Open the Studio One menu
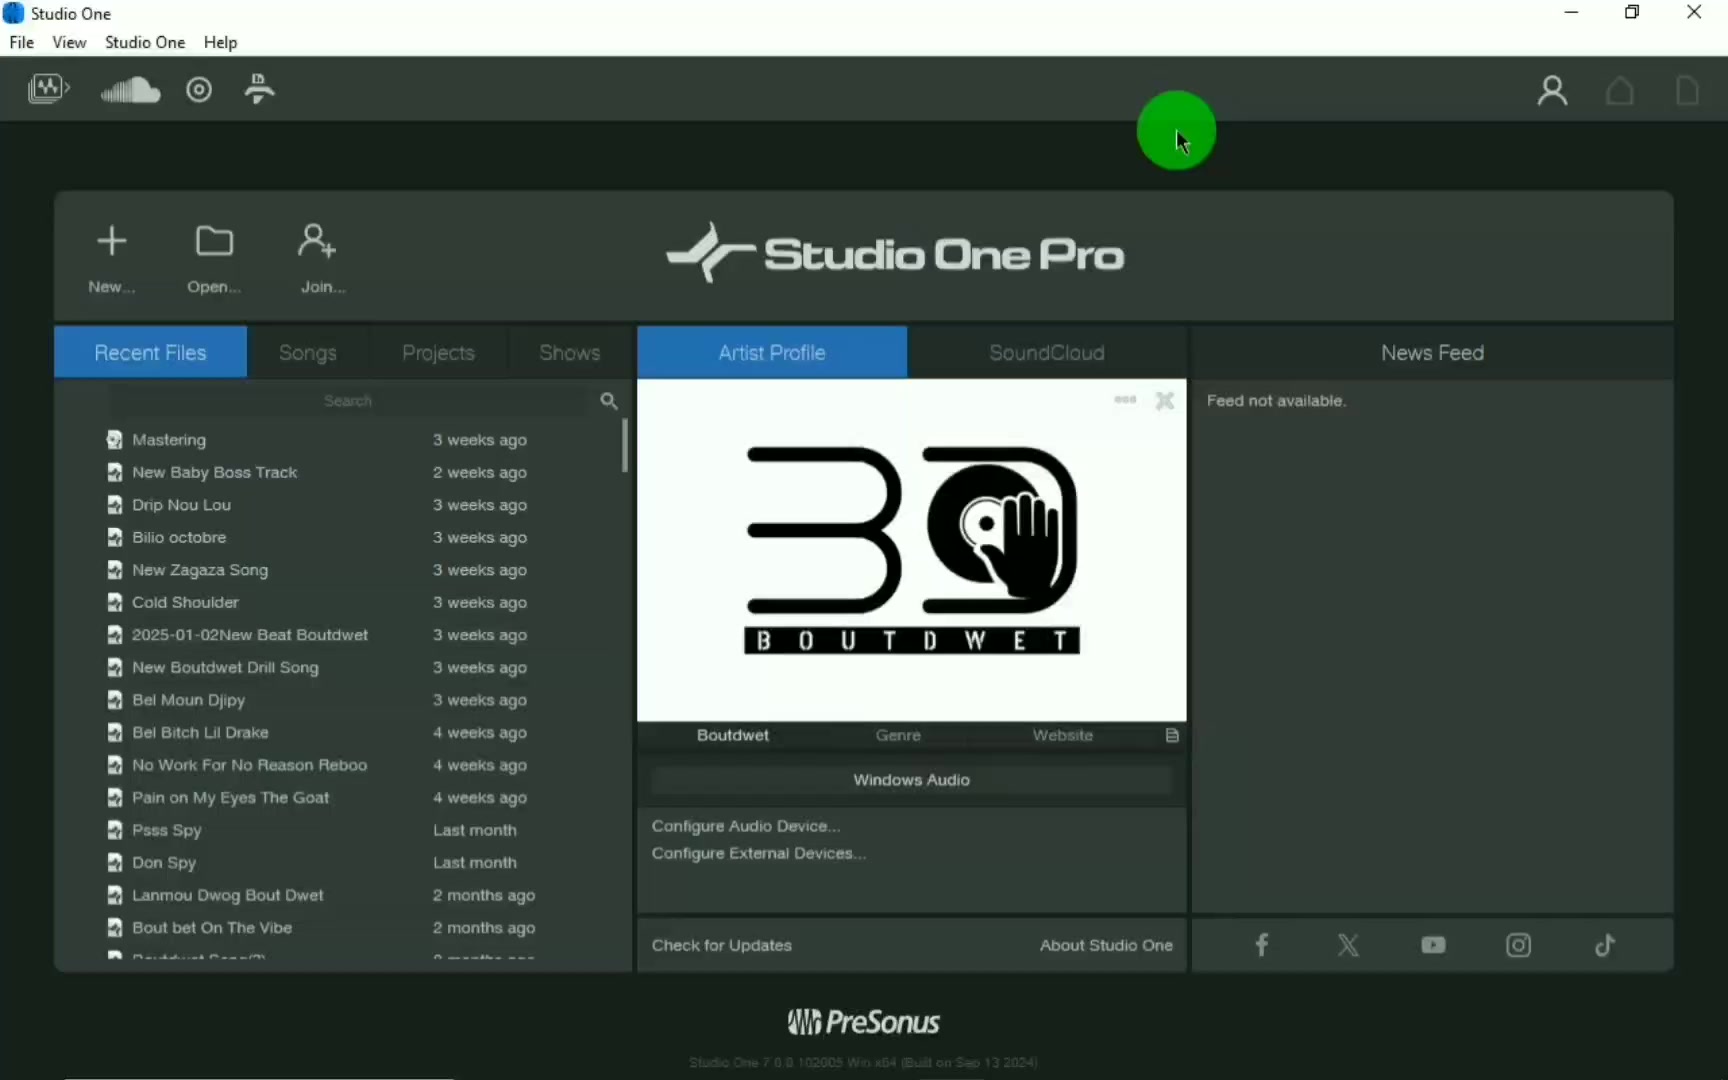Image resolution: width=1728 pixels, height=1080 pixels. pos(145,42)
